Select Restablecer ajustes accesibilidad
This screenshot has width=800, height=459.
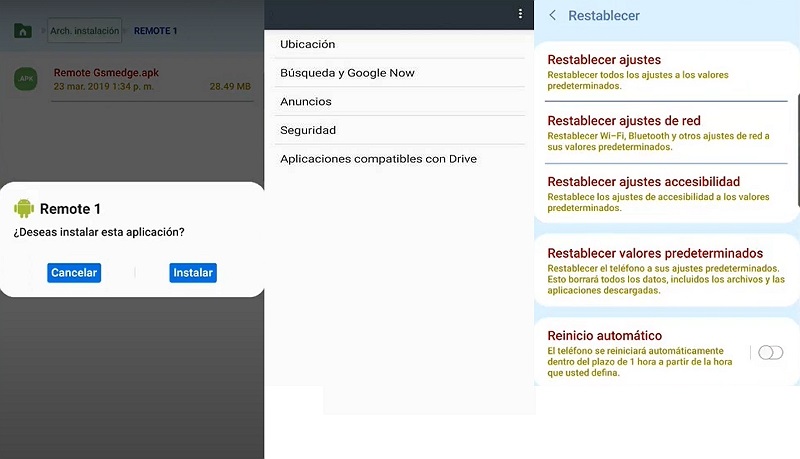point(643,182)
